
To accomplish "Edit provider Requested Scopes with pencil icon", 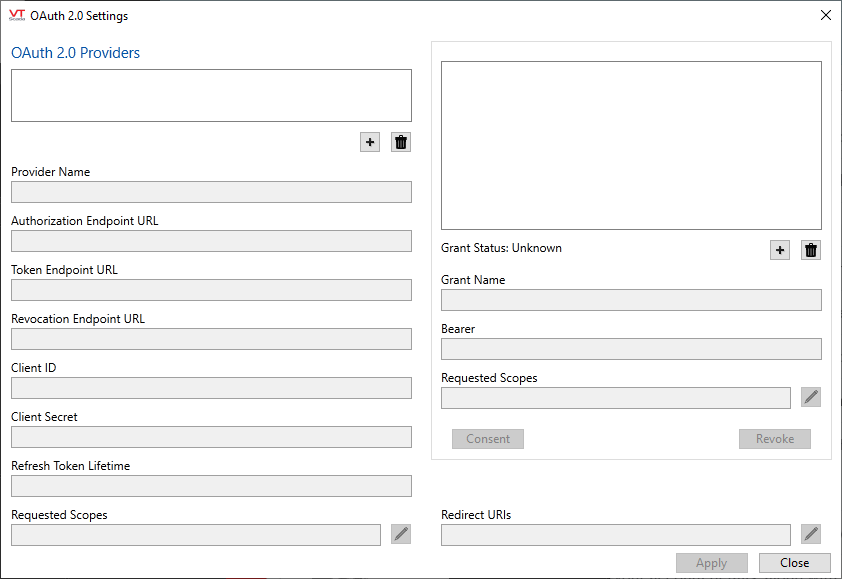I will tap(401, 534).
